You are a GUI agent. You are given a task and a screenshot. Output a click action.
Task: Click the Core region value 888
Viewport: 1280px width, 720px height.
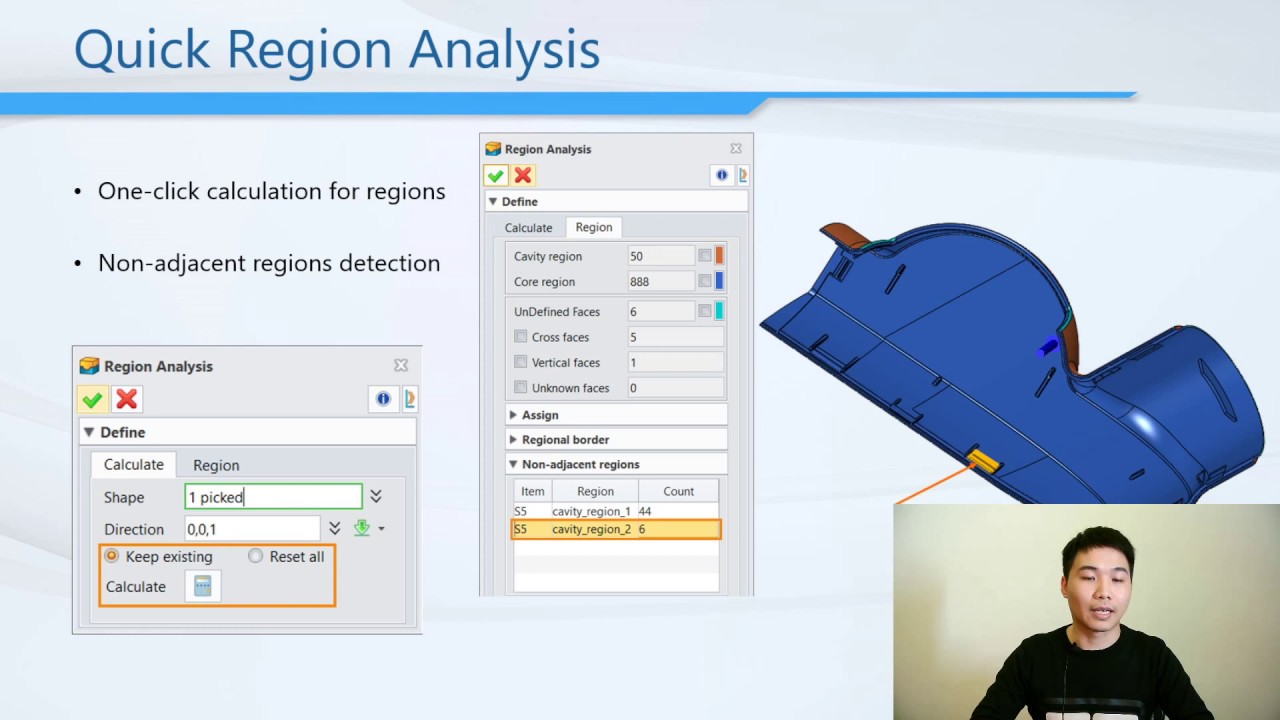click(x=660, y=281)
